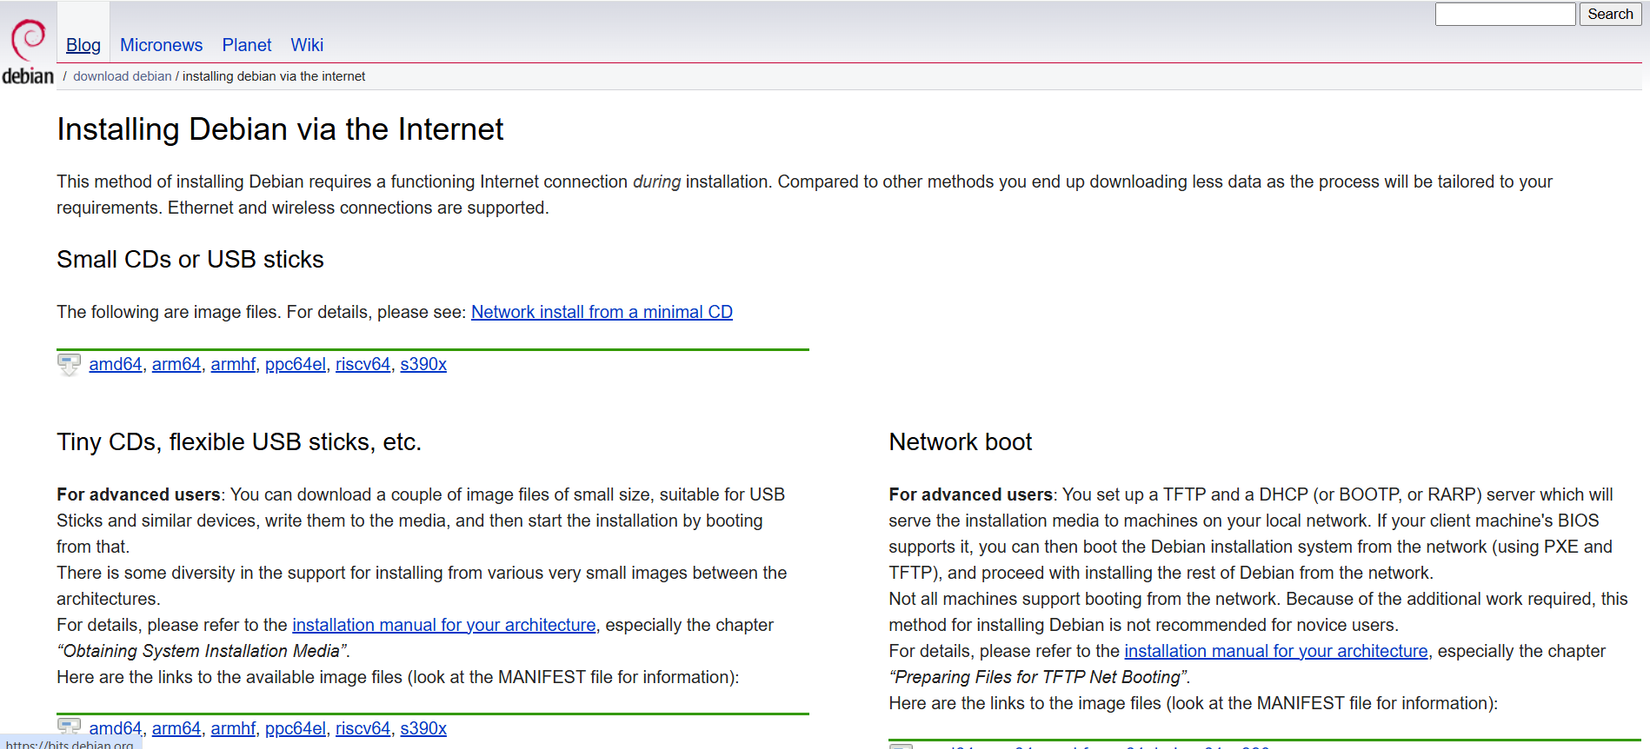Image resolution: width=1650 pixels, height=749 pixels.
Task: Open Network install from a minimal CD
Action: tap(601, 311)
